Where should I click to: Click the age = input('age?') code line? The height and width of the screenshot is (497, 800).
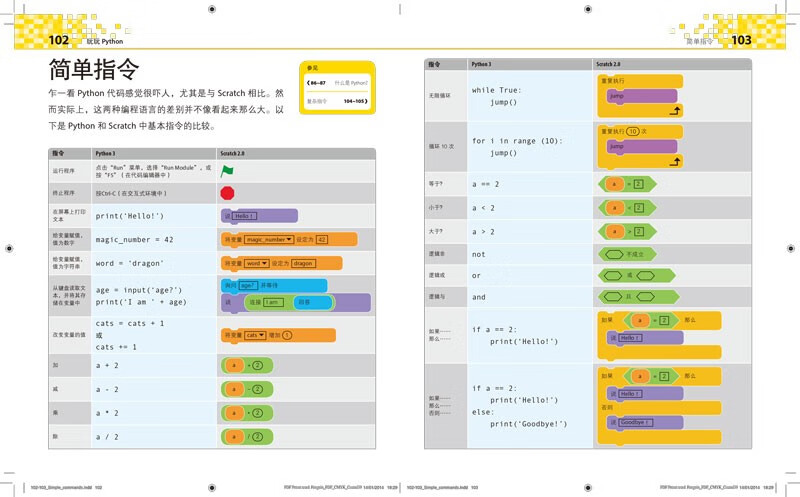pos(138,290)
